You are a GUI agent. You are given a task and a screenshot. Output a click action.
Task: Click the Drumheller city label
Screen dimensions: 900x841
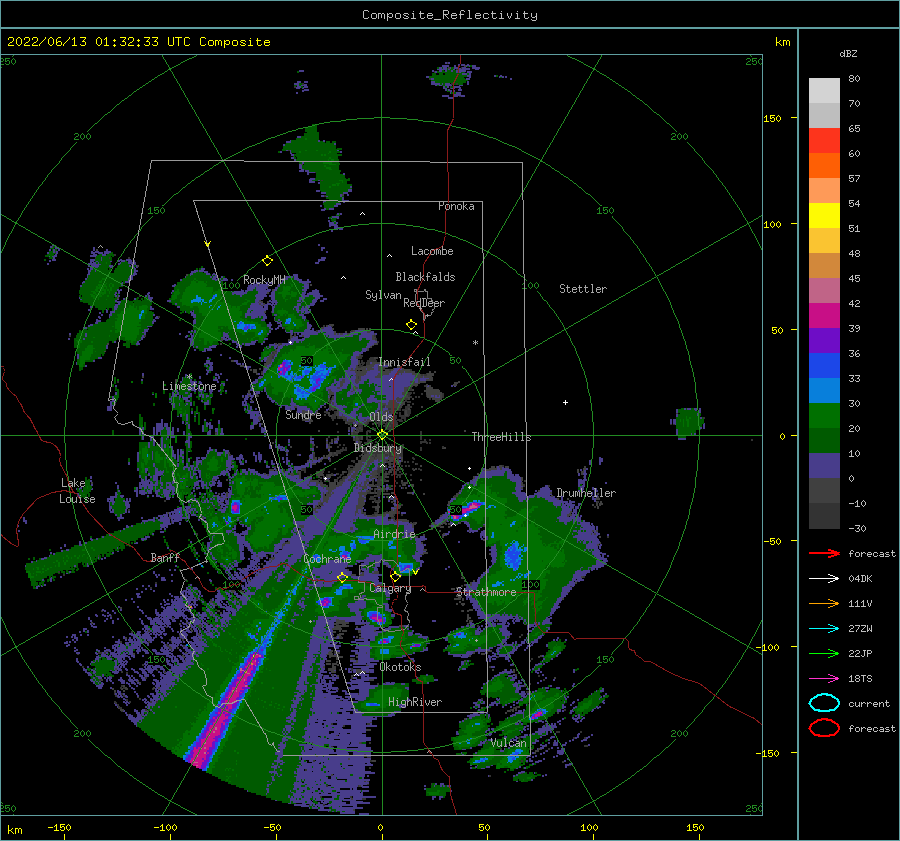tap(586, 493)
